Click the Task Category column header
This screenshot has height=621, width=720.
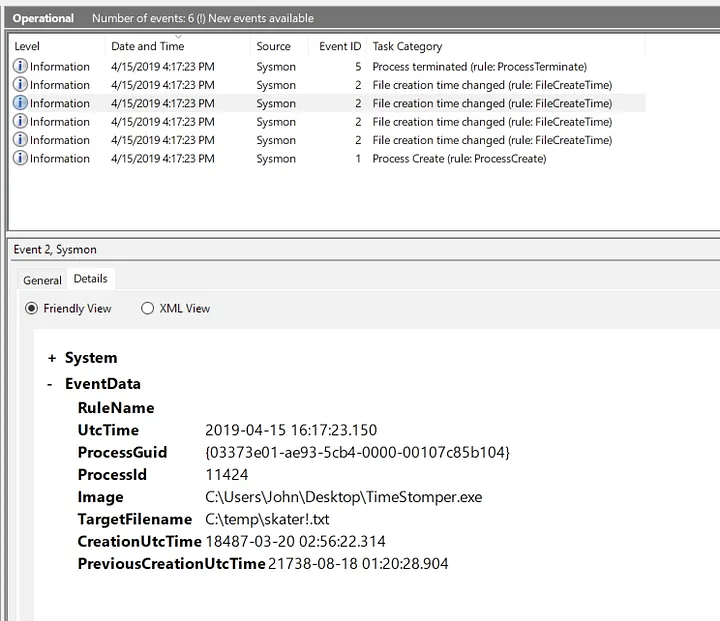click(x=407, y=46)
